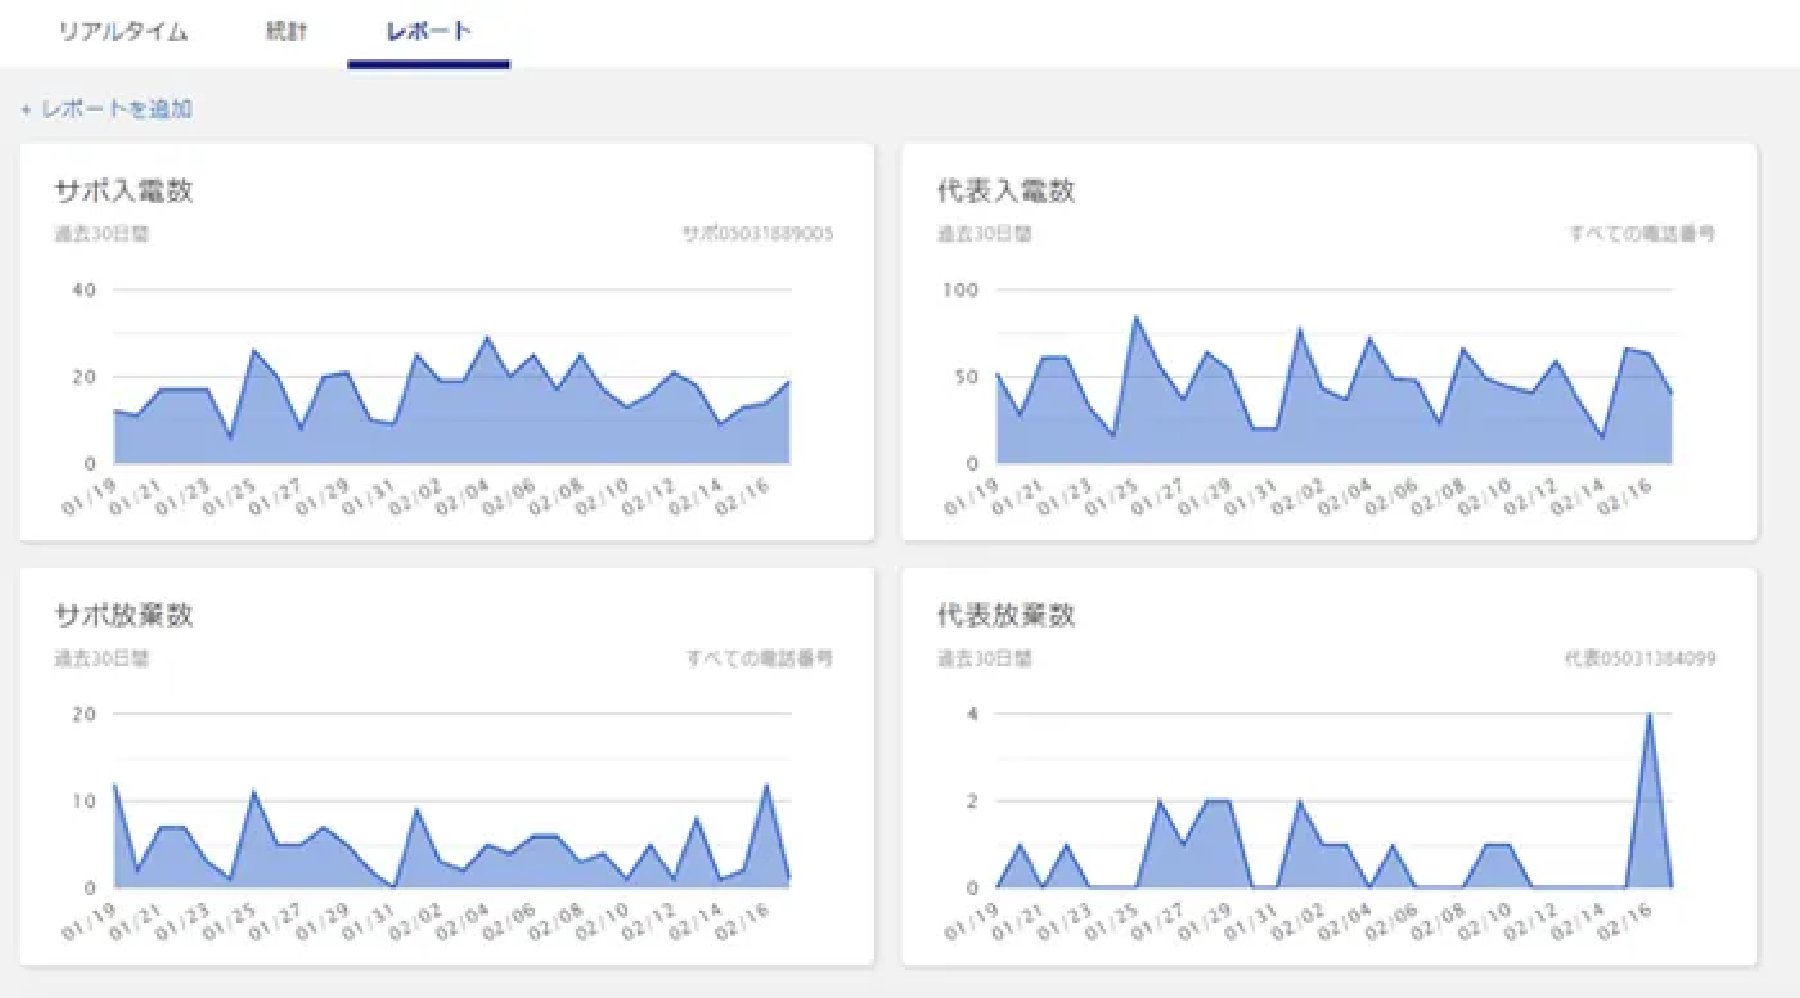Click the レポートを追加 link

[x=116, y=109]
